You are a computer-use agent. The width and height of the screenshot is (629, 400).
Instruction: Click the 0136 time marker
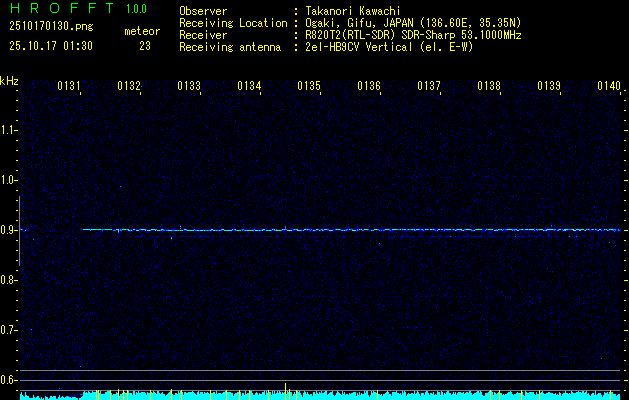click(369, 86)
